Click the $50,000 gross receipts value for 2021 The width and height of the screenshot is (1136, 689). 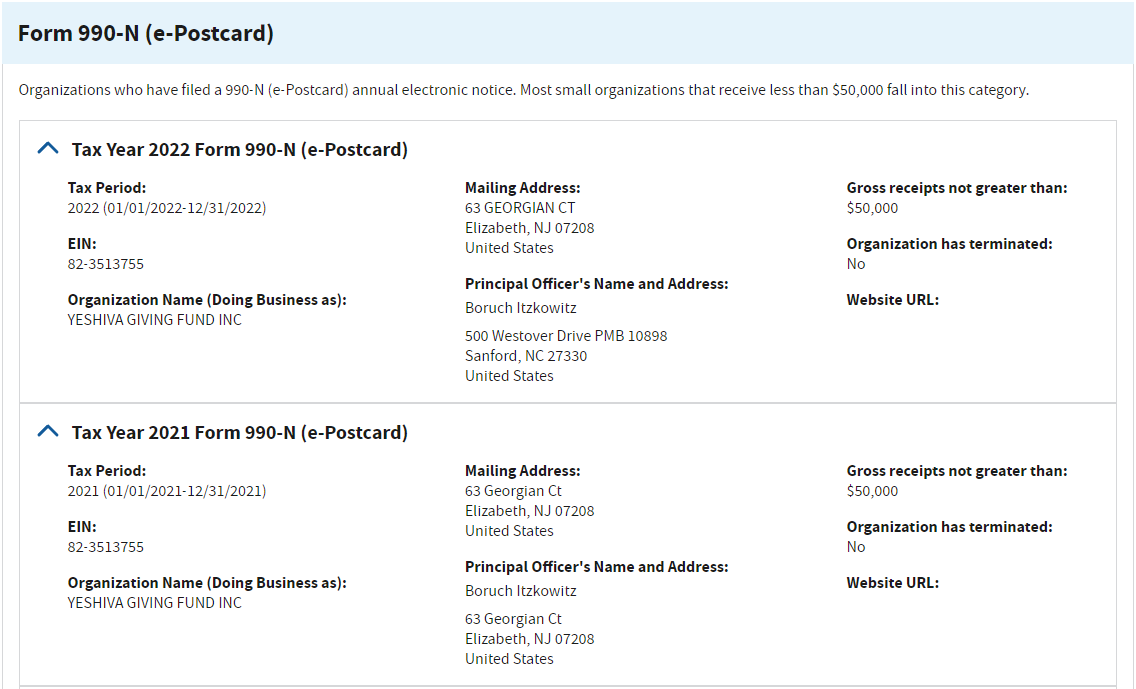tap(872, 491)
